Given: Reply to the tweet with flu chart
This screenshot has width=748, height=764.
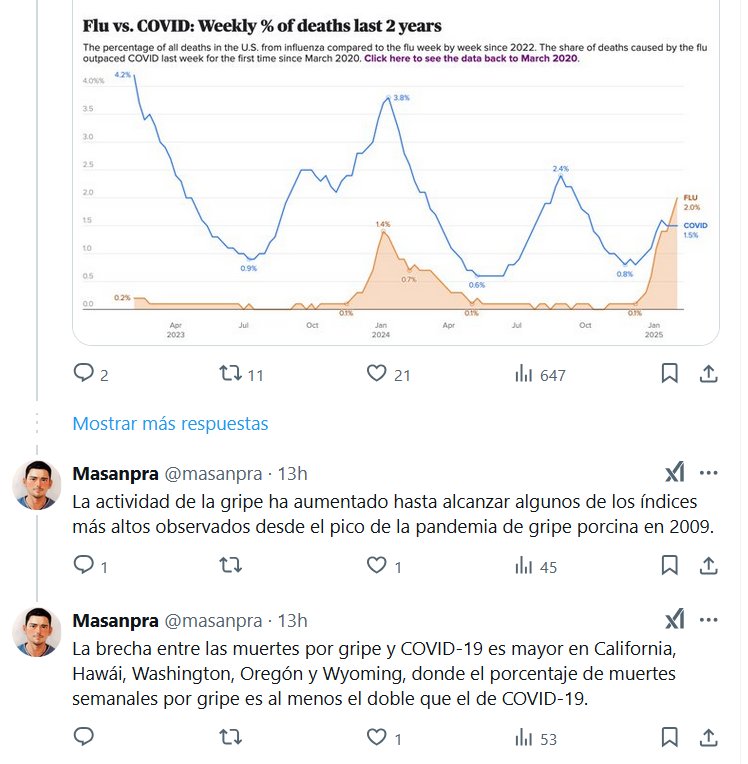Looking at the screenshot, I should pos(84,374).
